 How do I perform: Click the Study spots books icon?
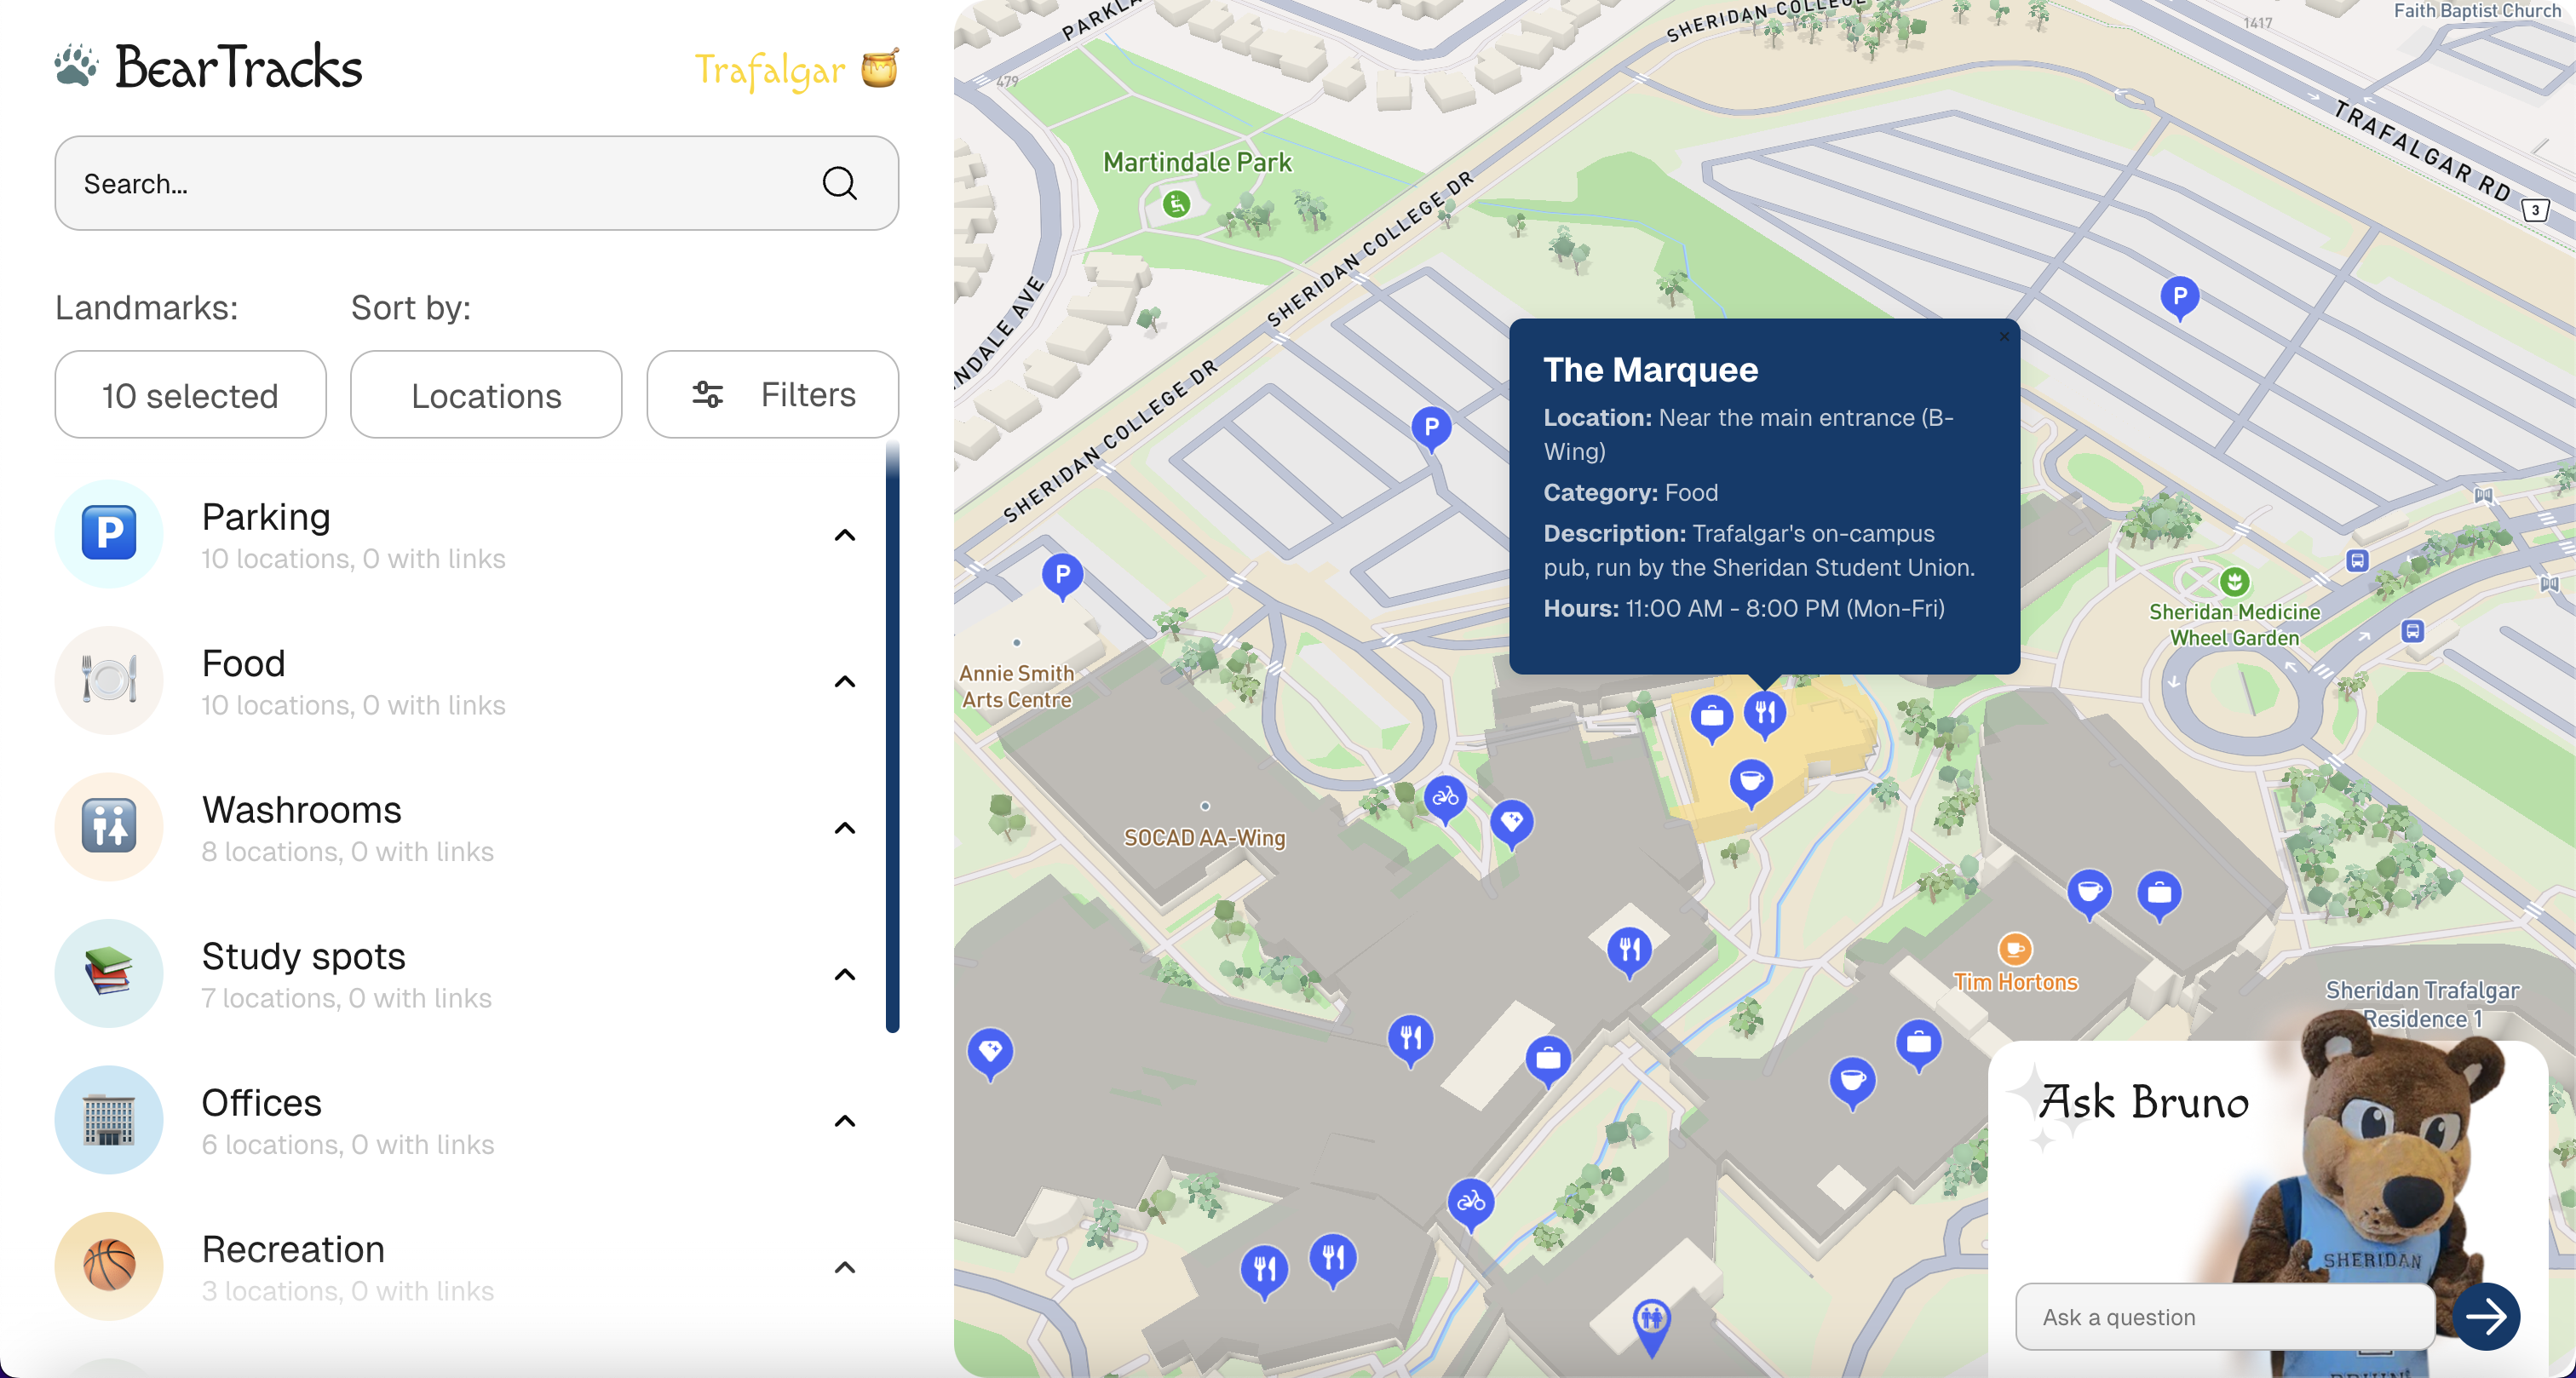[109, 973]
